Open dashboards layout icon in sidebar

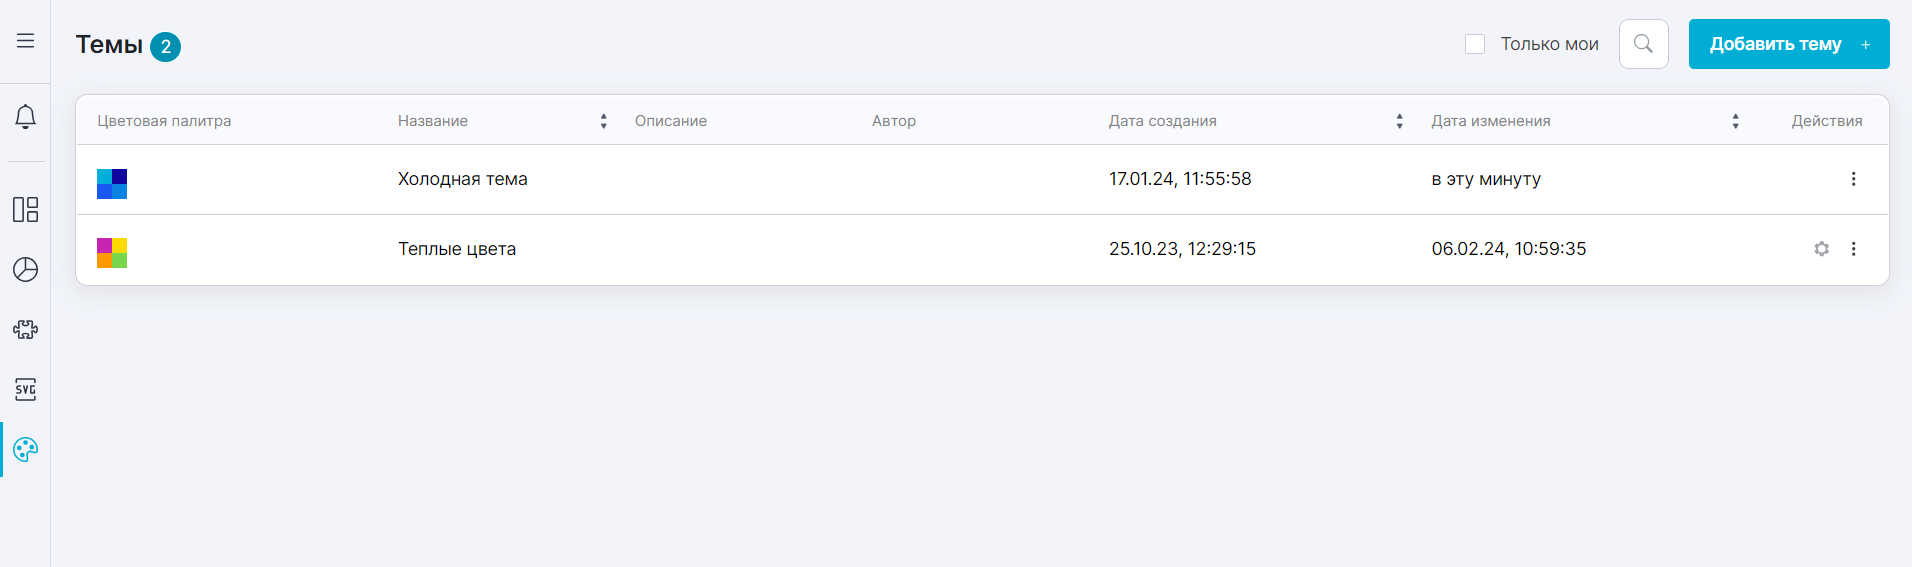click(x=25, y=209)
